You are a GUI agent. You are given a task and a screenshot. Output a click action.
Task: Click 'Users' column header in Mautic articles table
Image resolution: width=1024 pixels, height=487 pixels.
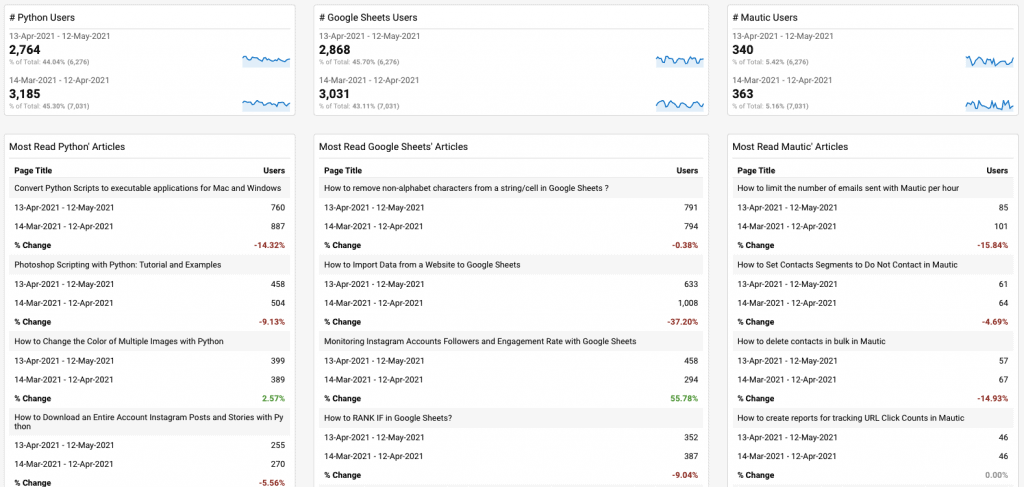coord(997,170)
